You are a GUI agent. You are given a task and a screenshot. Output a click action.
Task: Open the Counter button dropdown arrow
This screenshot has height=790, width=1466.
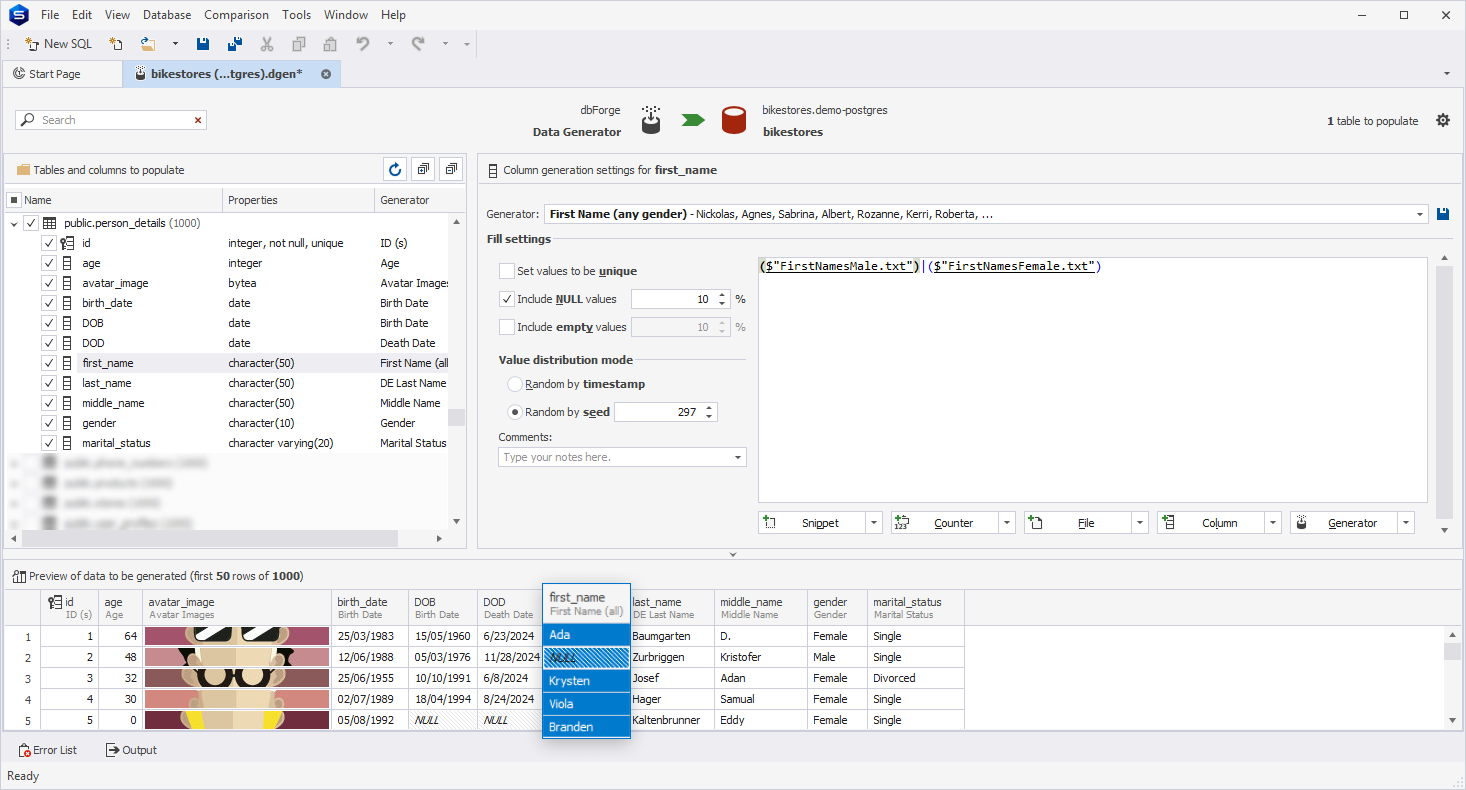(1006, 523)
